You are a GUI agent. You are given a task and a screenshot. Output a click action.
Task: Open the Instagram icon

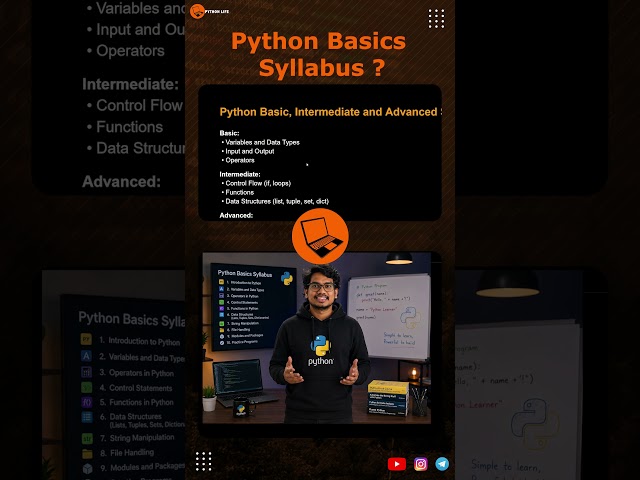click(x=420, y=464)
